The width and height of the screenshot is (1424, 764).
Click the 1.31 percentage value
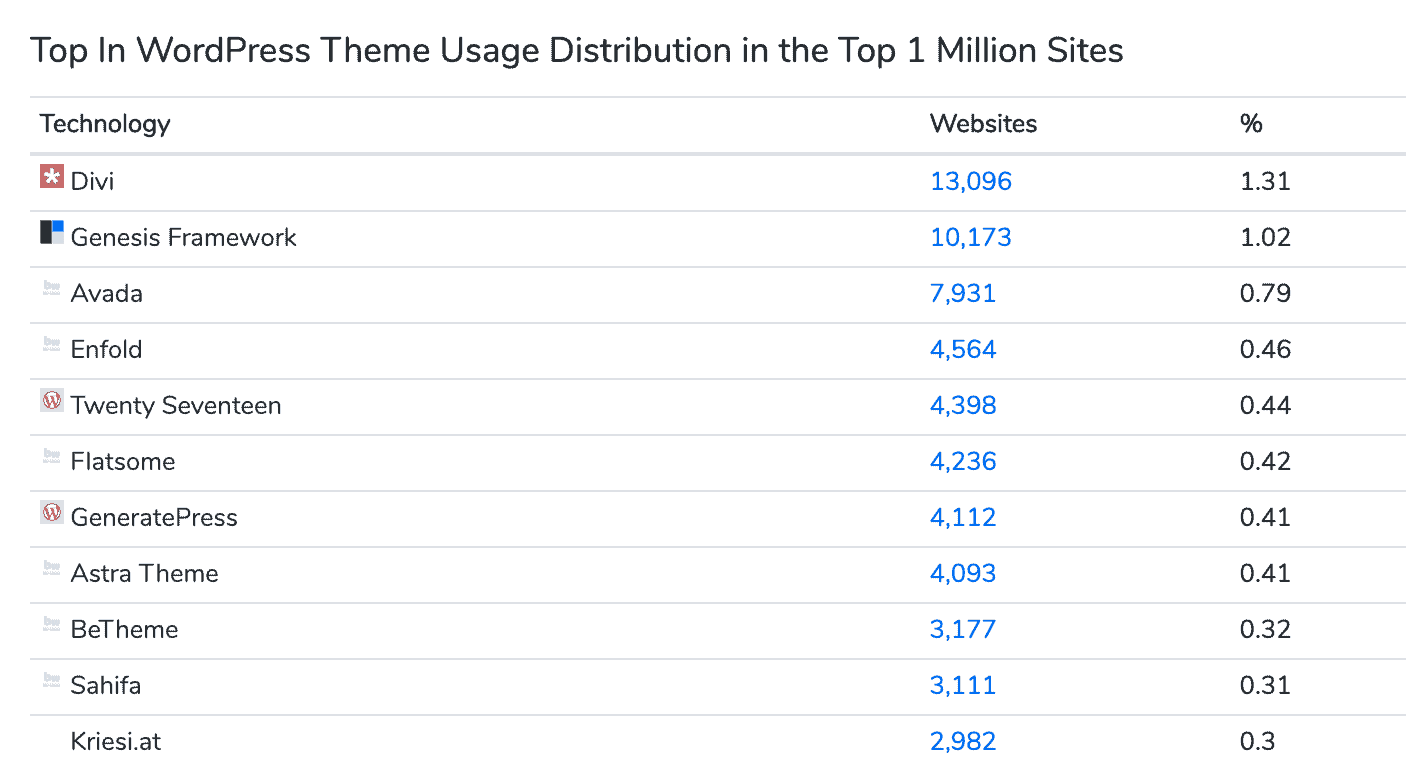click(1265, 181)
